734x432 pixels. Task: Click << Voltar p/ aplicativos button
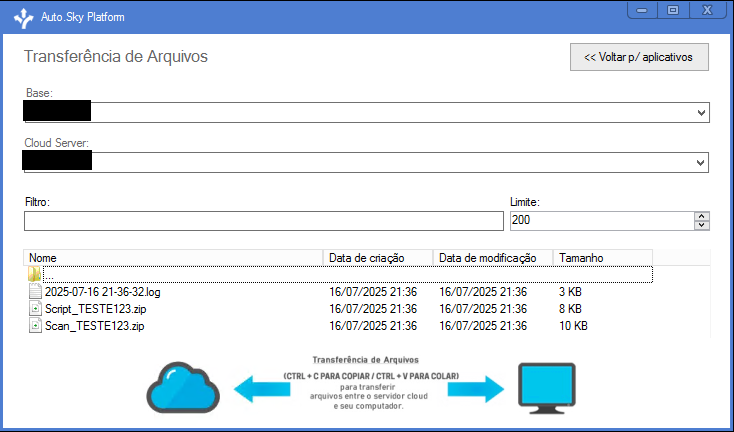coord(639,57)
